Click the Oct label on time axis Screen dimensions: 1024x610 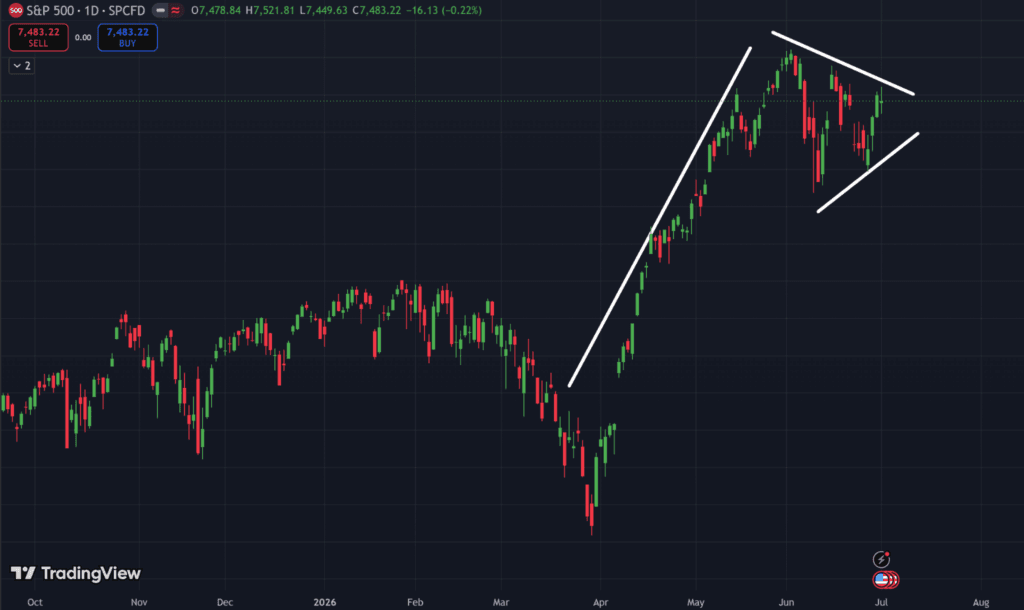pos(35,602)
